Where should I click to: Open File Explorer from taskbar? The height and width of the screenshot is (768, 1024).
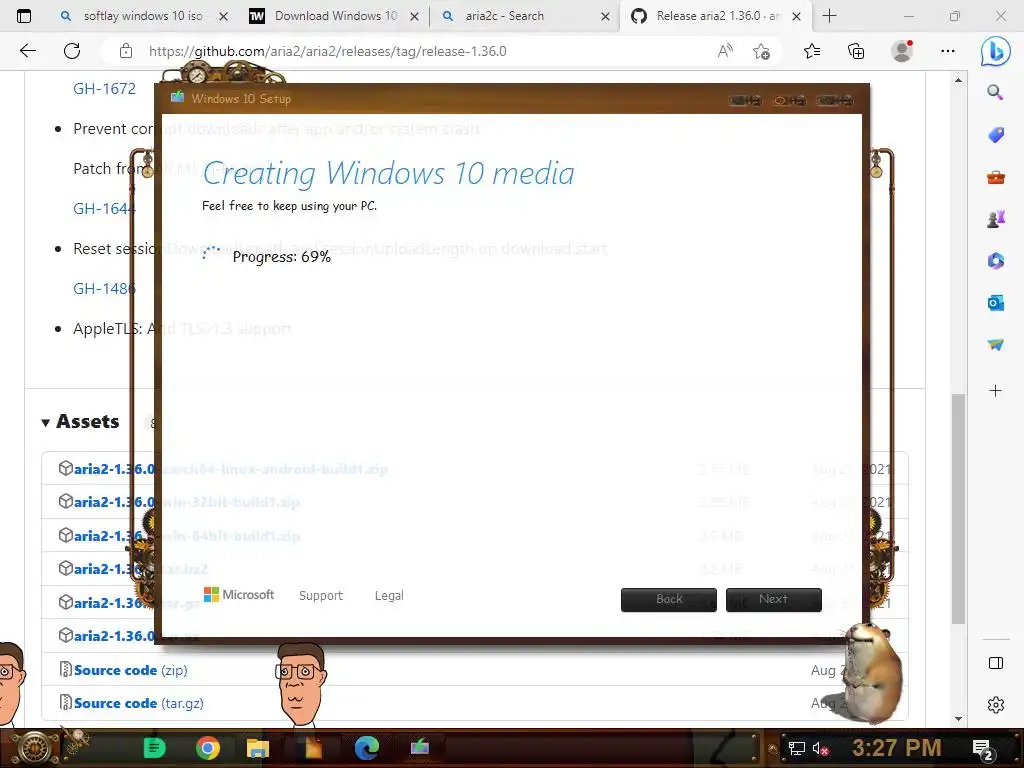click(258, 748)
